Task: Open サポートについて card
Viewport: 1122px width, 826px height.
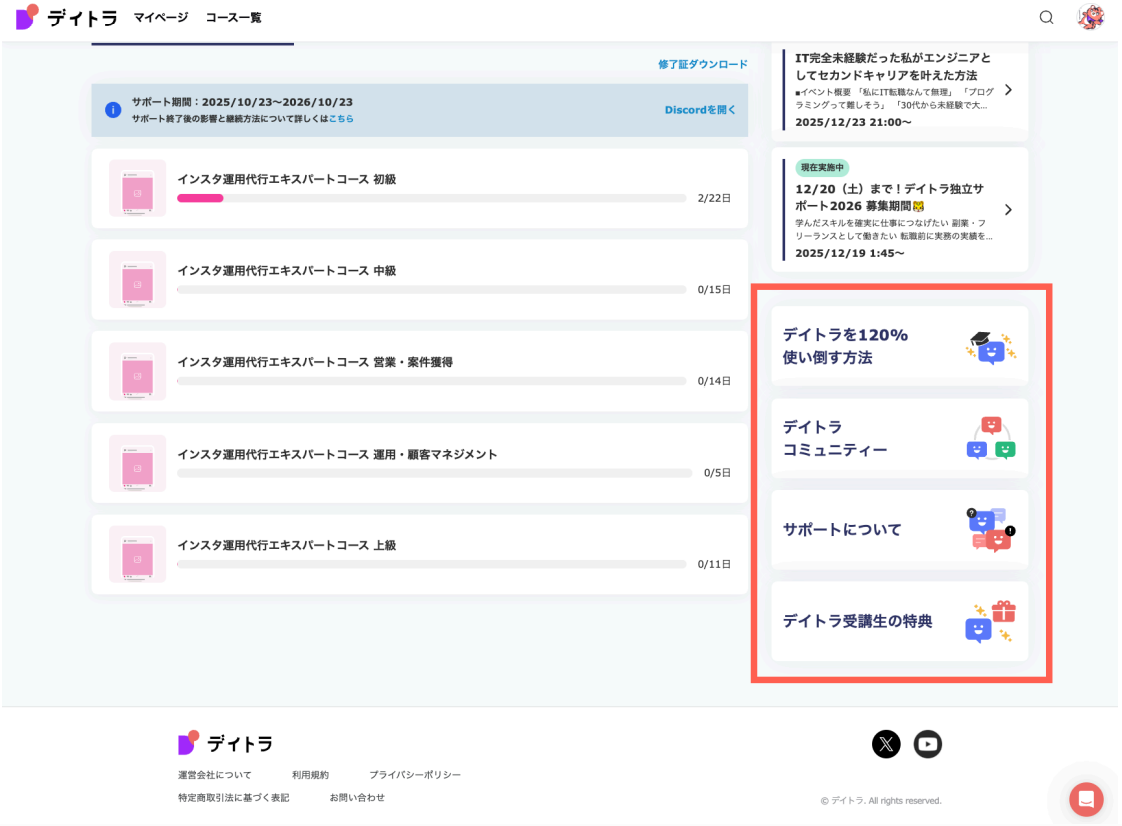Action: point(899,530)
